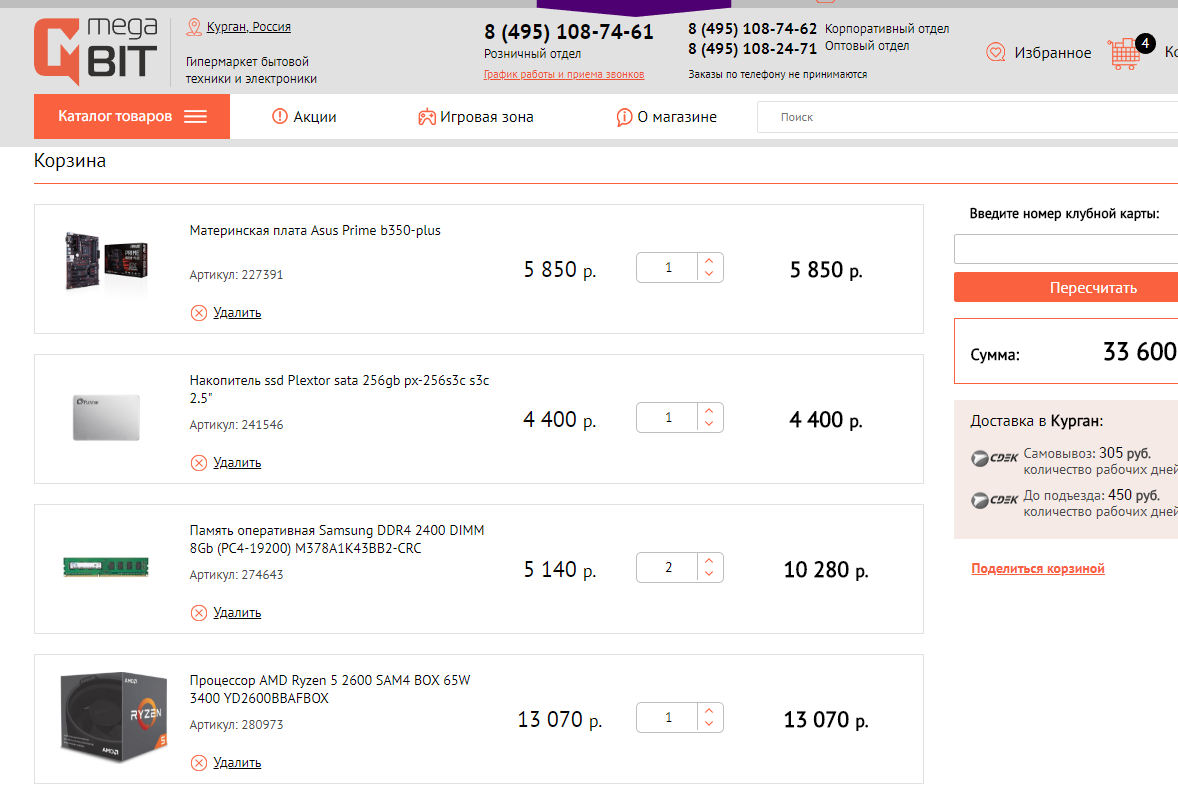Click Удалить link for AMD Ryzen processor
Image resolution: width=1178 pixels, height=794 pixels.
237,762
